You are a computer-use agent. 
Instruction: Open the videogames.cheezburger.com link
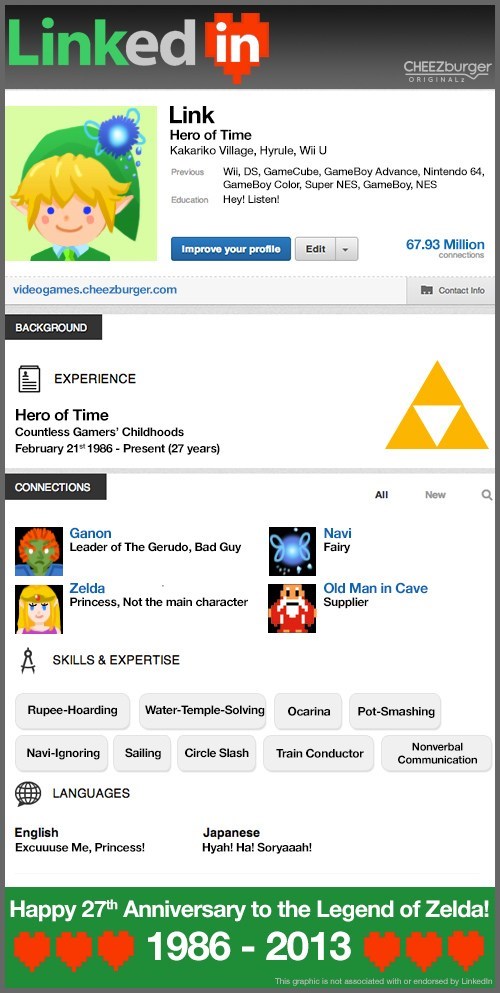coord(95,290)
